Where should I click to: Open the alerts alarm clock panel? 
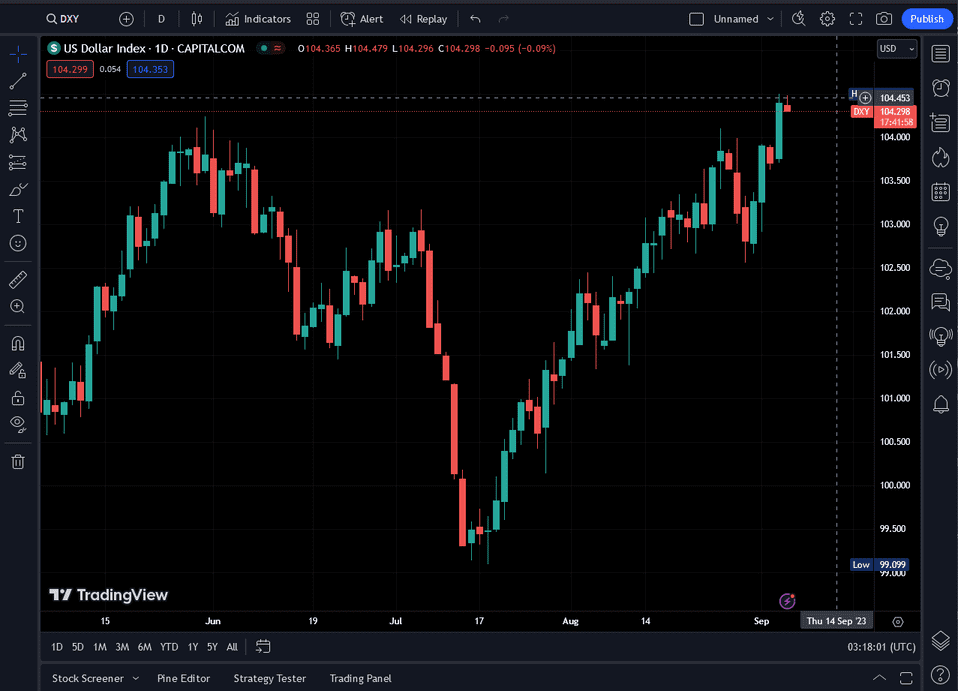(x=940, y=88)
